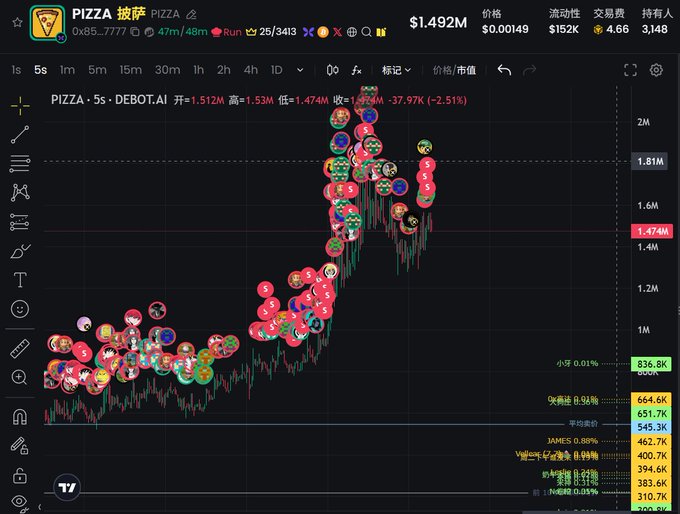Expand the more timeframes dropdown arrow
The height and width of the screenshot is (514, 680).
300,70
